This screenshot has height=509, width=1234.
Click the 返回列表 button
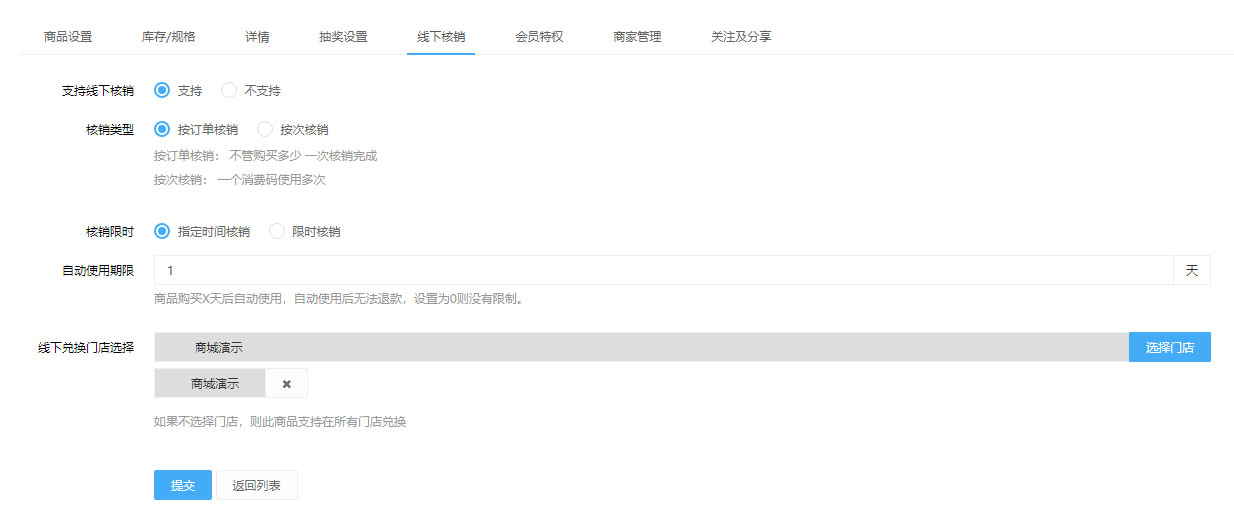point(256,485)
